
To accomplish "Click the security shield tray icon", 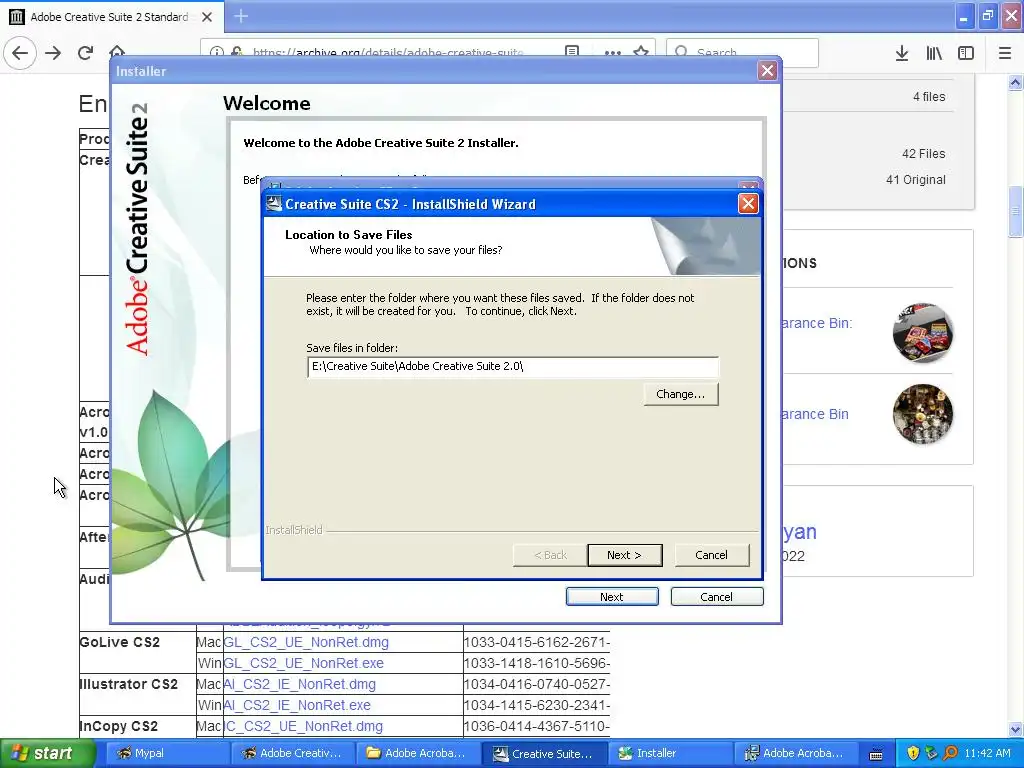I will 912,753.
